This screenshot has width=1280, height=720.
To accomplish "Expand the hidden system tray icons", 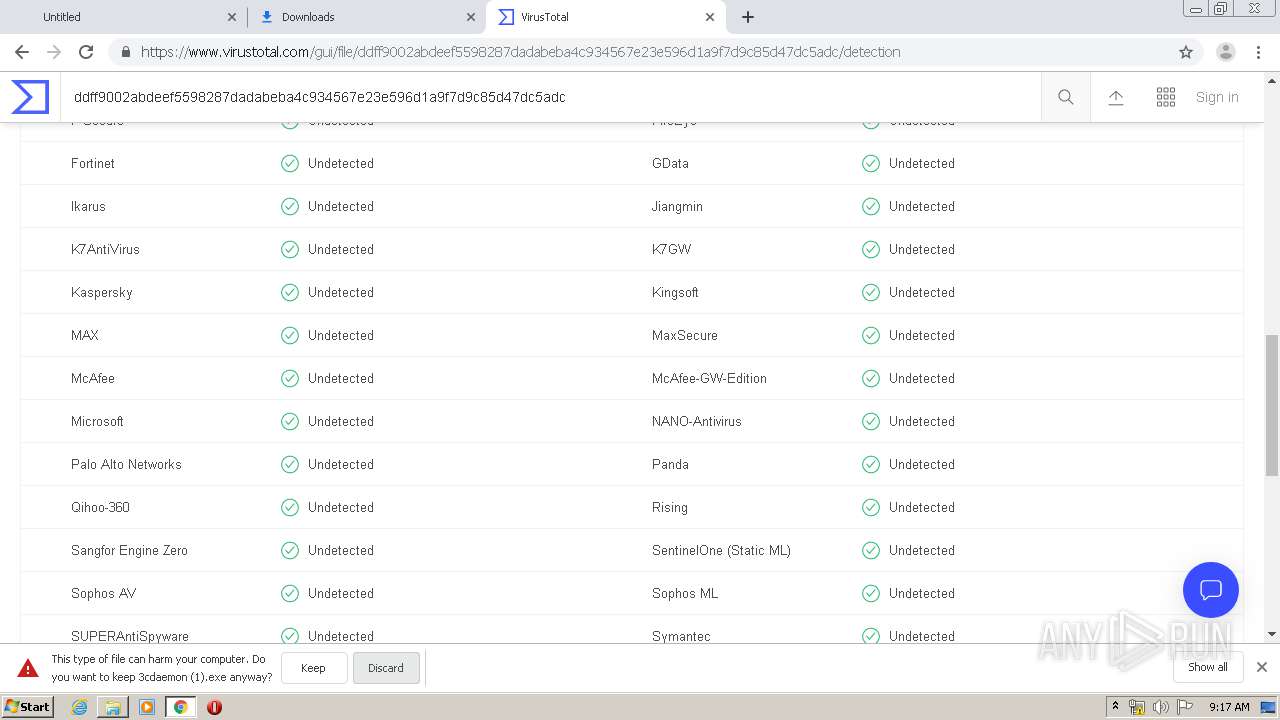I will 1116,707.
